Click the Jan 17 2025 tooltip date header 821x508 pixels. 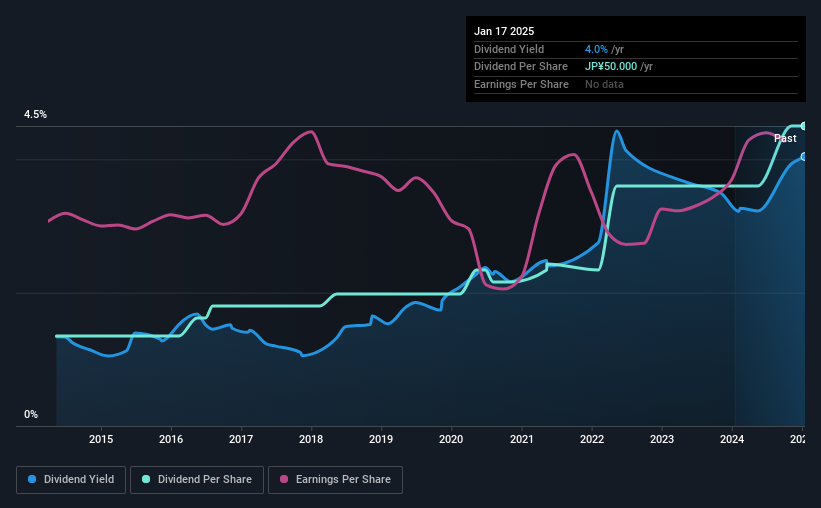[x=504, y=31]
